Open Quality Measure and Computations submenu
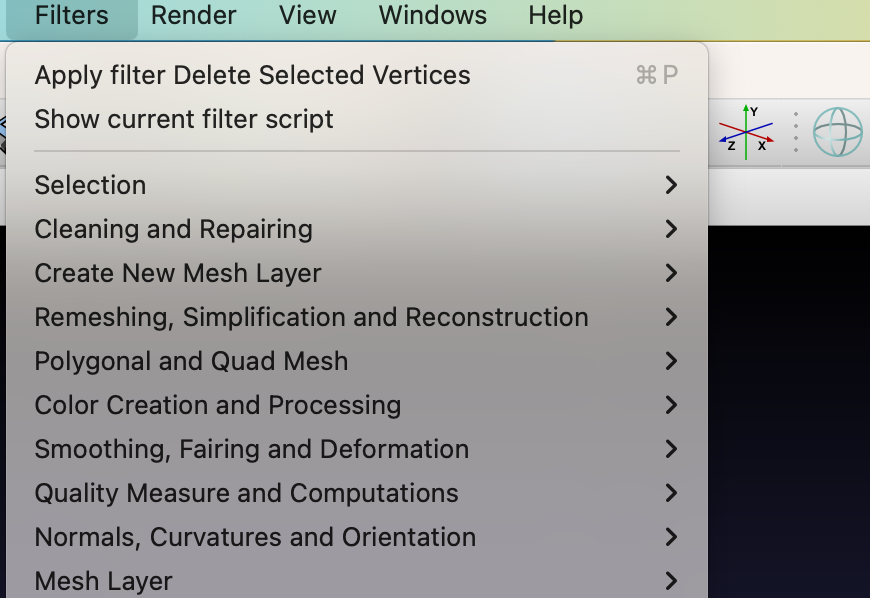Screen dimensions: 870x598 coord(246,493)
